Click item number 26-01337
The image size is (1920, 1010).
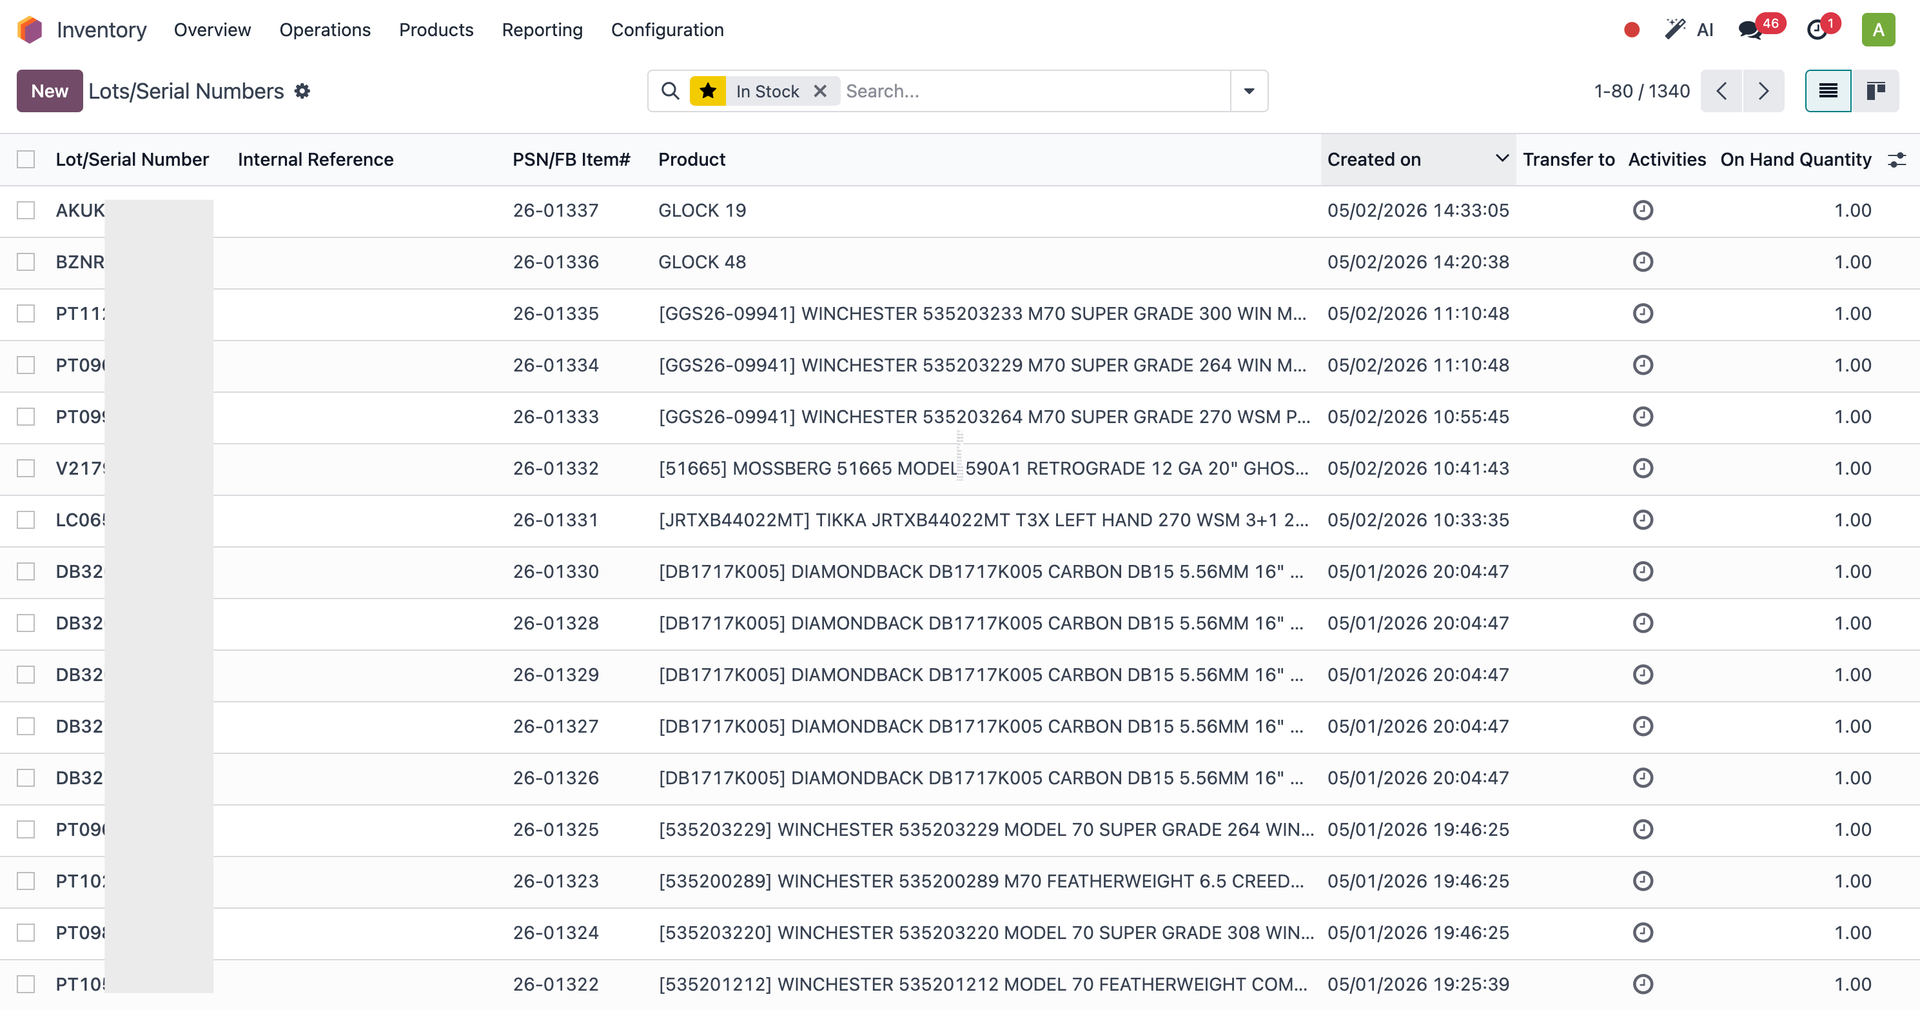tap(556, 210)
